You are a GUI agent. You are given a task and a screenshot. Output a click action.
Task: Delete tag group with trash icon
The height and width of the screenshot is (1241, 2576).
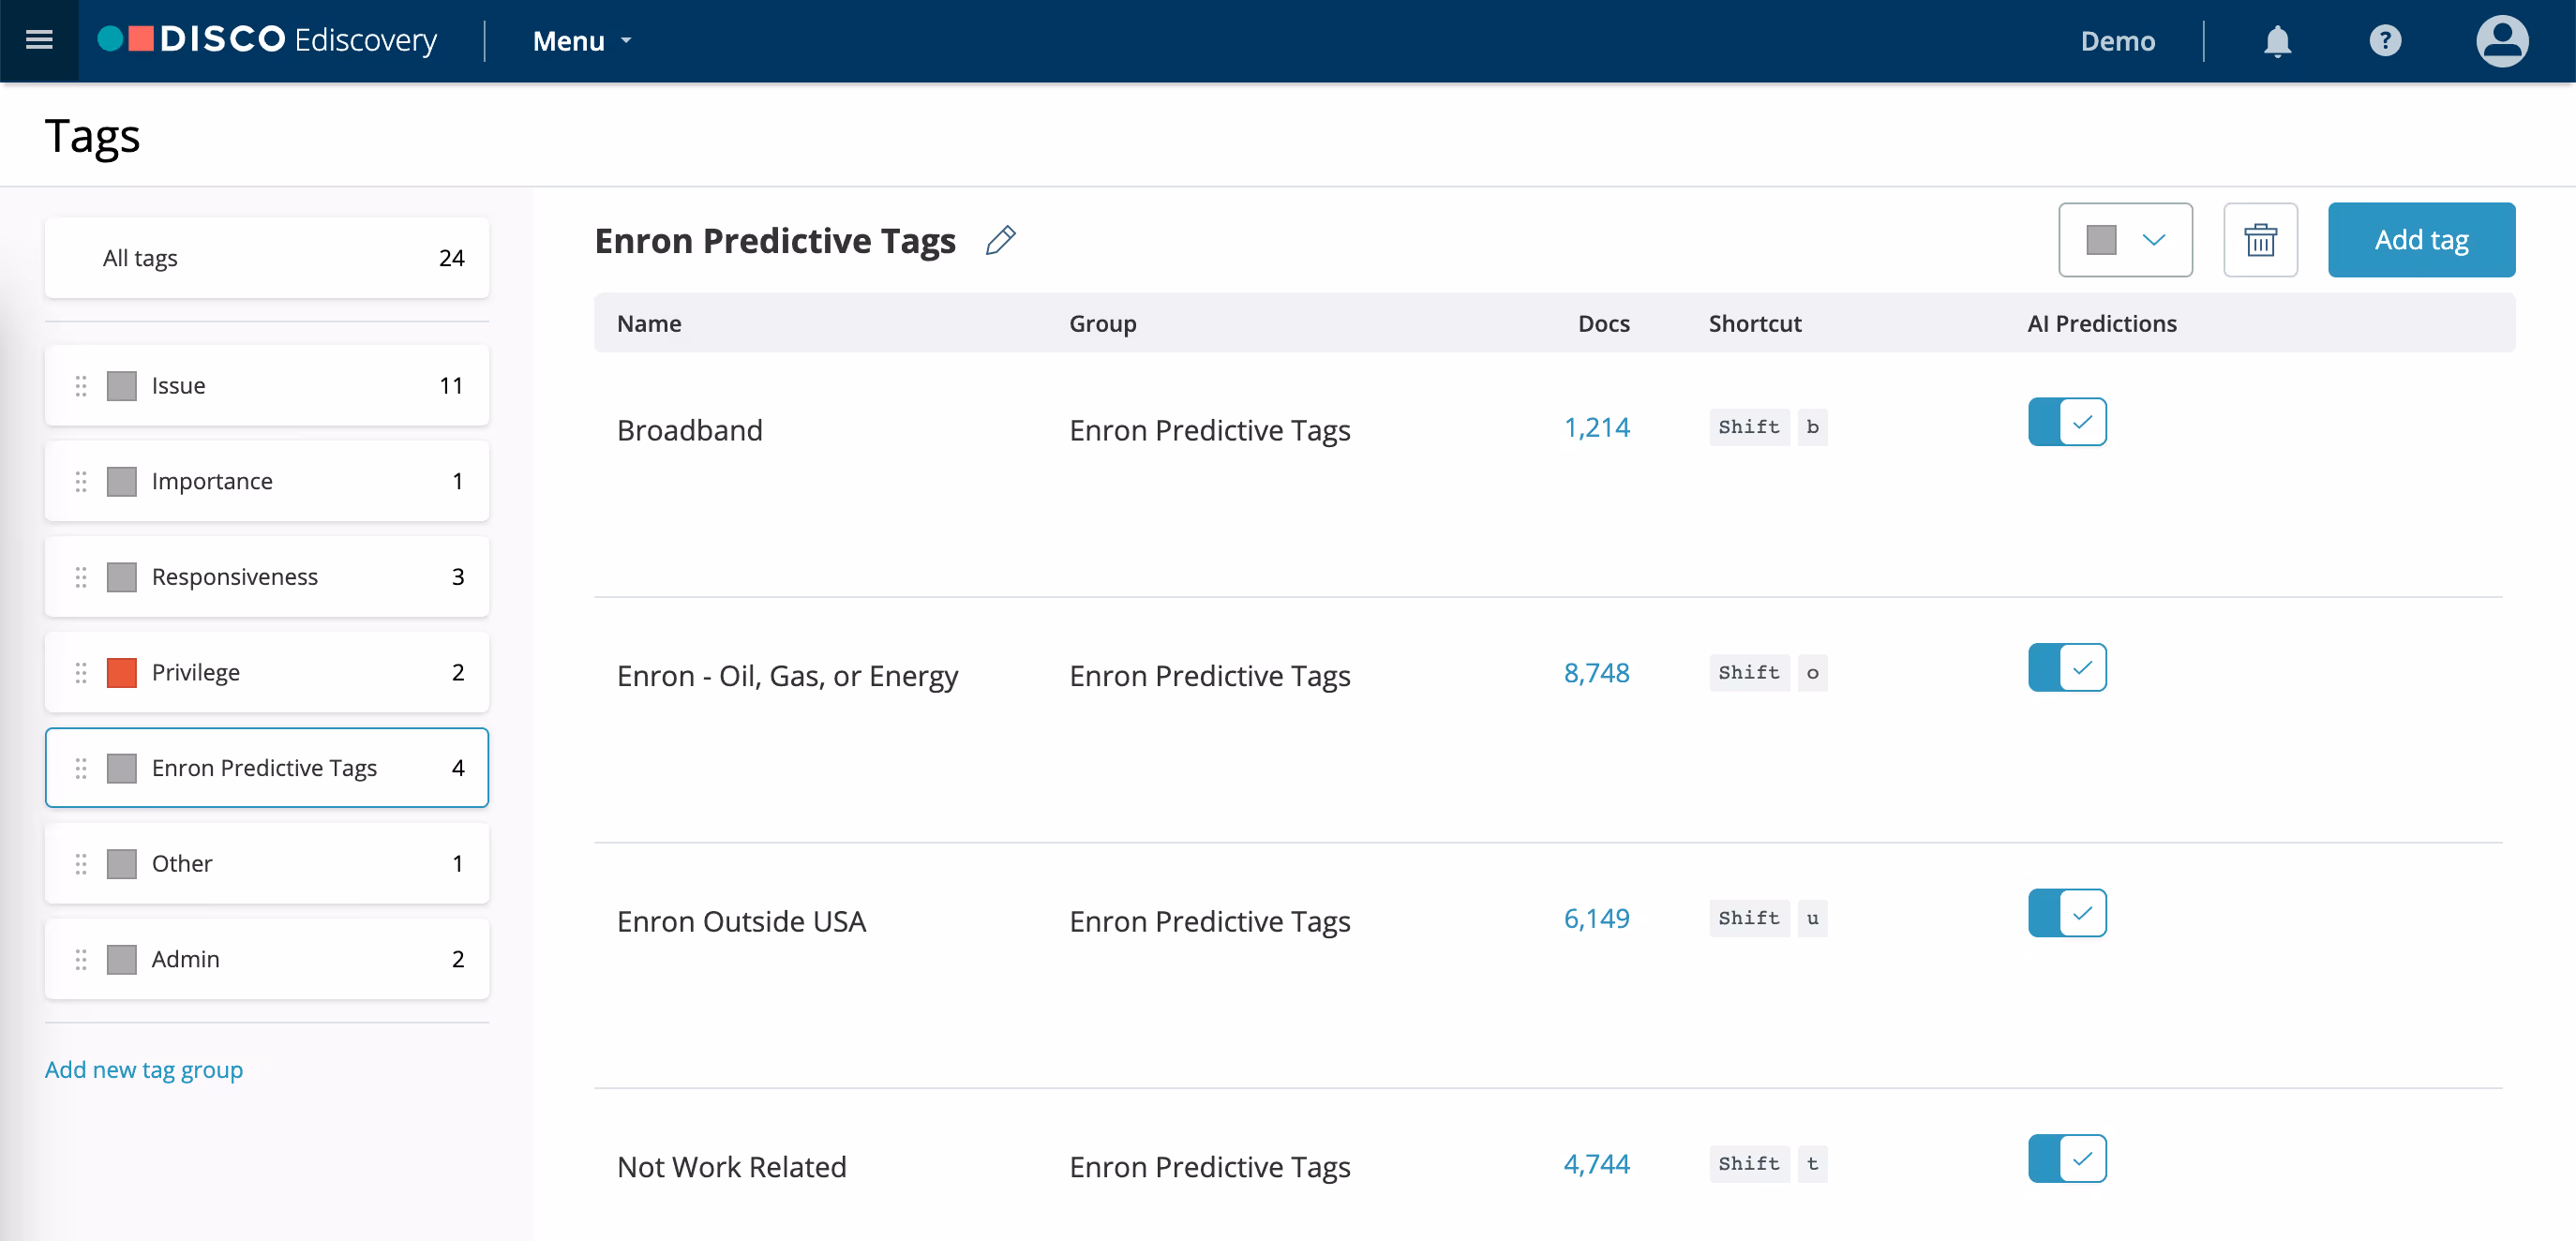click(x=2260, y=240)
